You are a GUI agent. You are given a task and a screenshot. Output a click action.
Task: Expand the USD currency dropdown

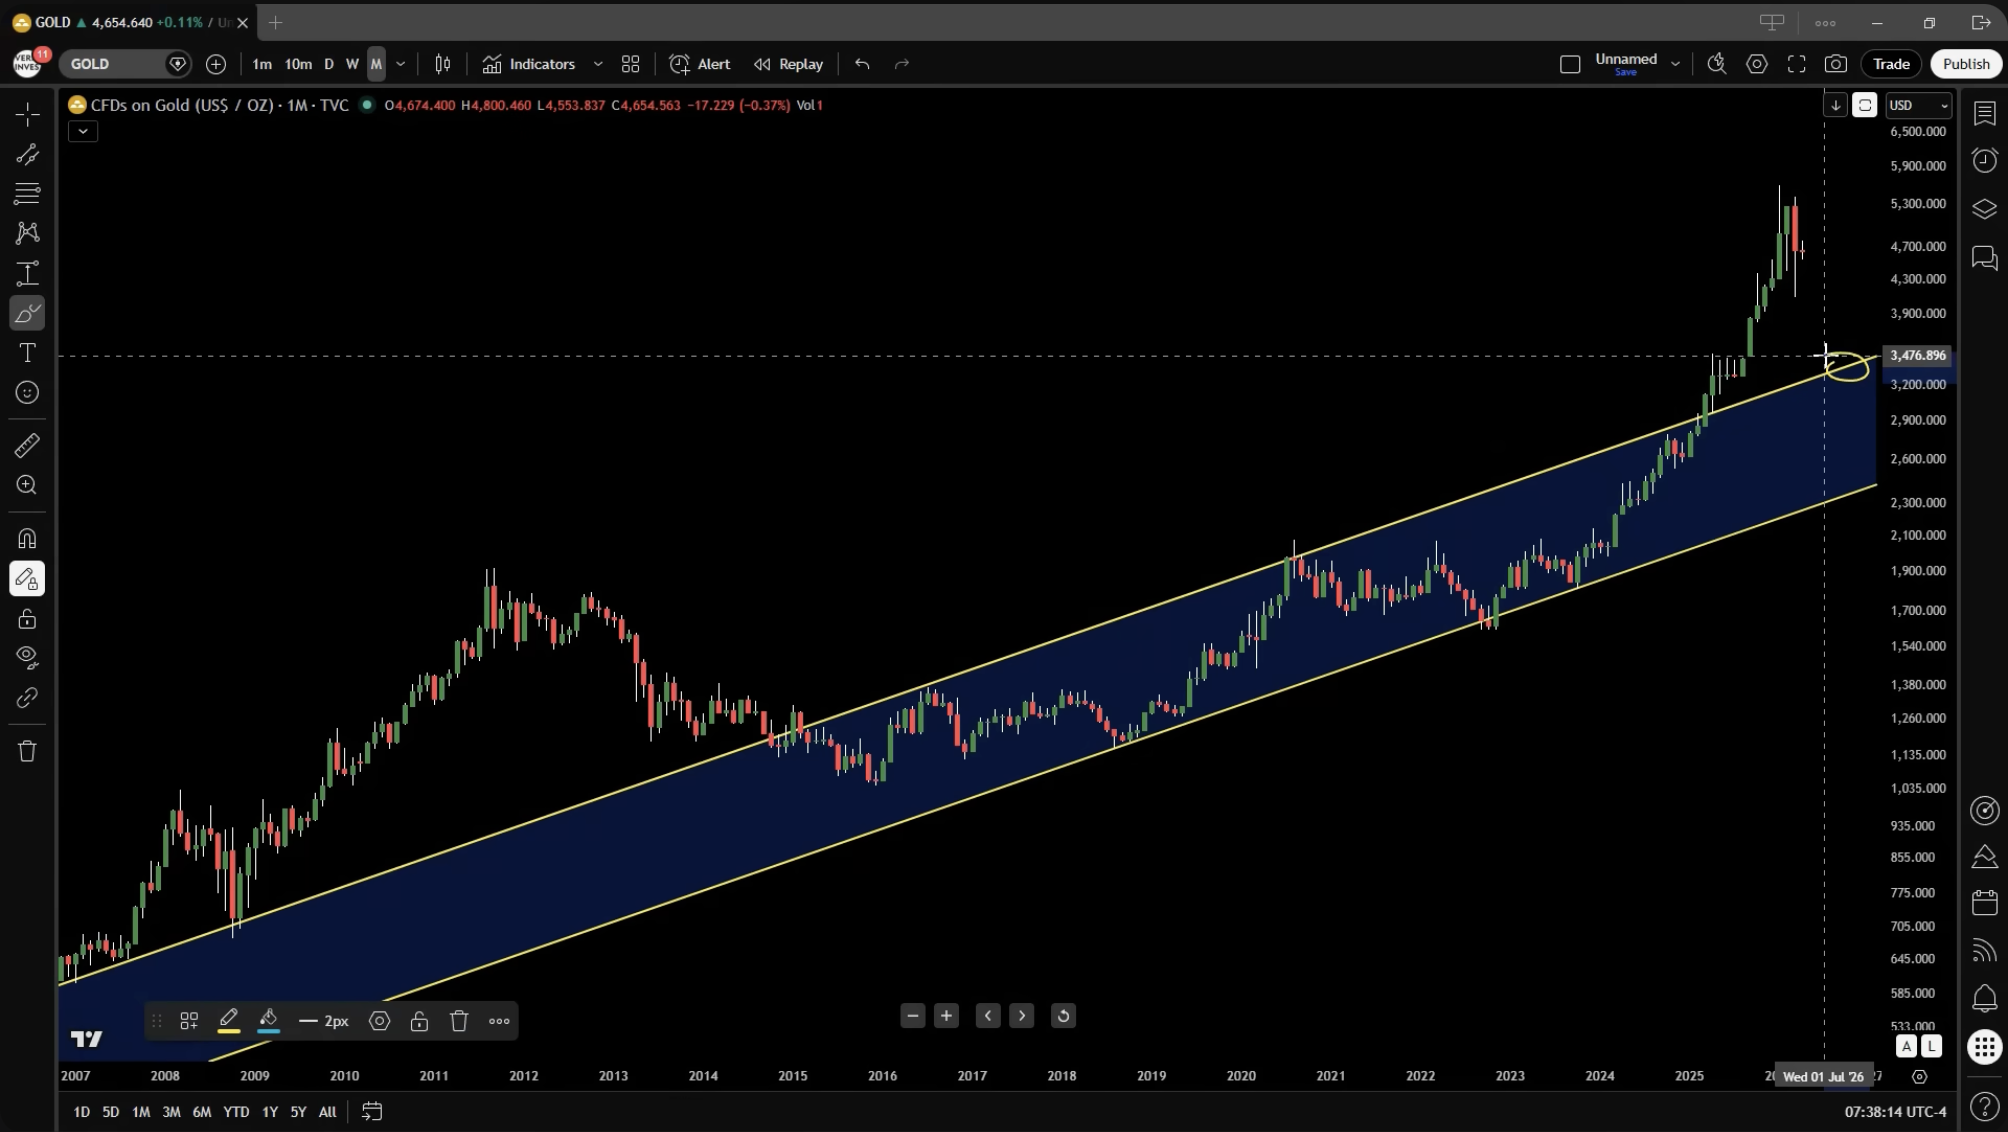(x=1918, y=105)
